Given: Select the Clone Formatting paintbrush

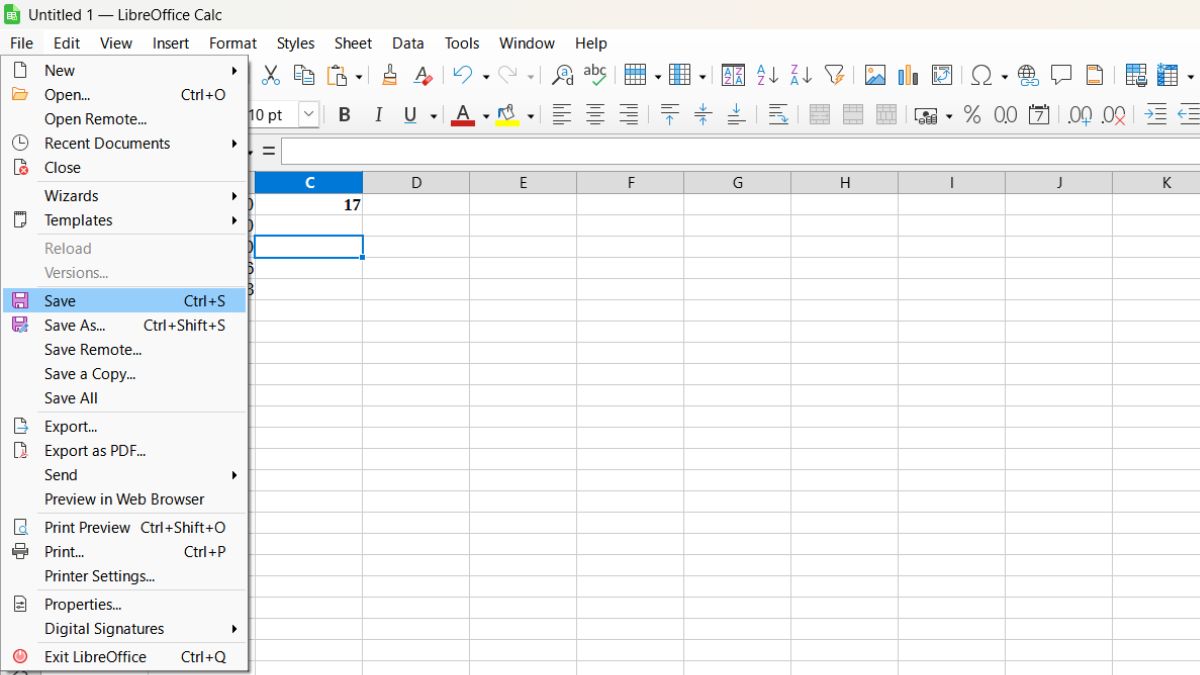Looking at the screenshot, I should [390, 75].
